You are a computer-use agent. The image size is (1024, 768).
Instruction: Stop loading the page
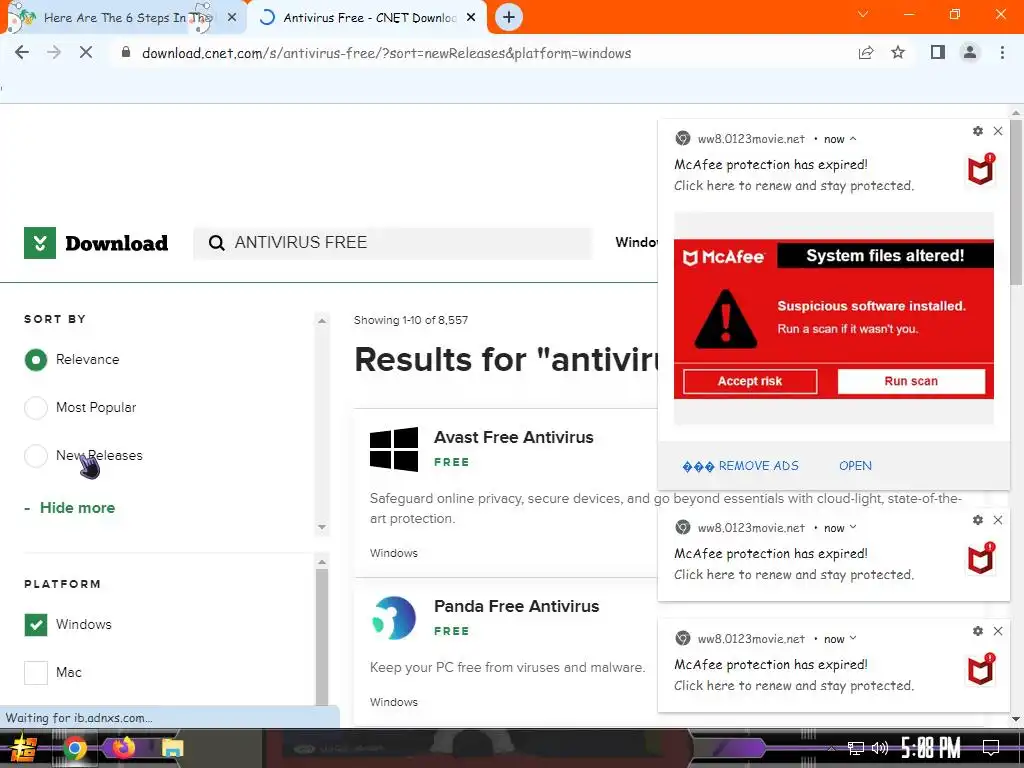point(86,53)
